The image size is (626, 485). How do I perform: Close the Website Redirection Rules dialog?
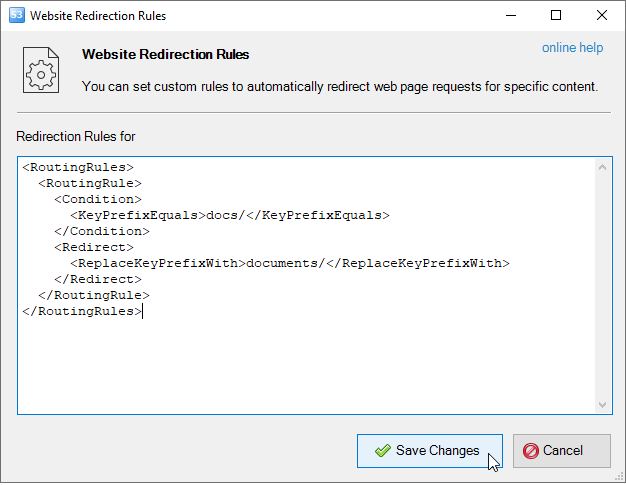[602, 16]
